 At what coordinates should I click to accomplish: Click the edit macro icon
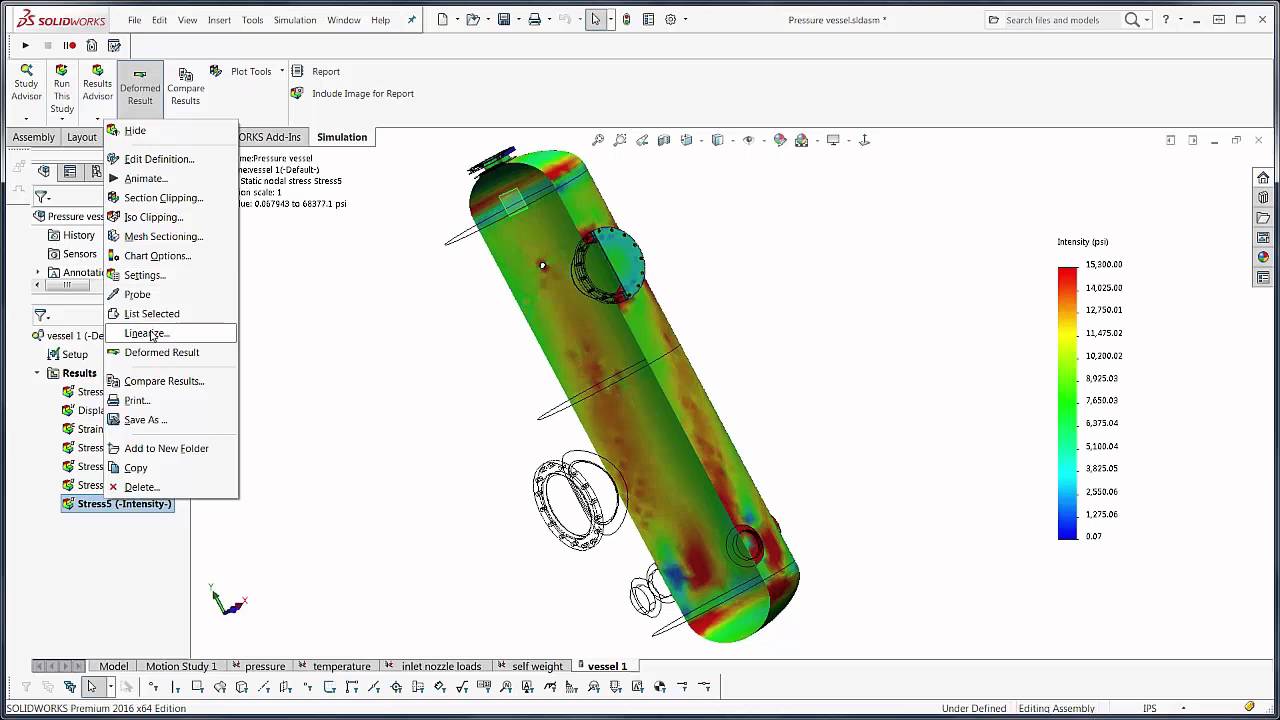click(x=114, y=45)
